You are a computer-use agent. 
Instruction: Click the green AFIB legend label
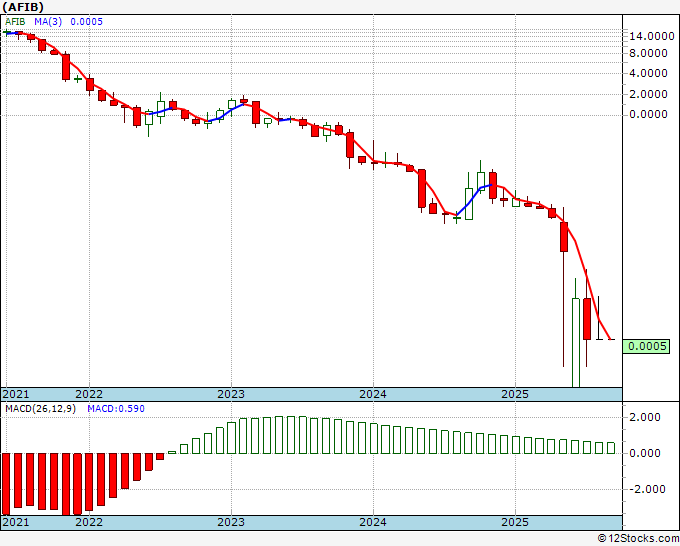15,22
